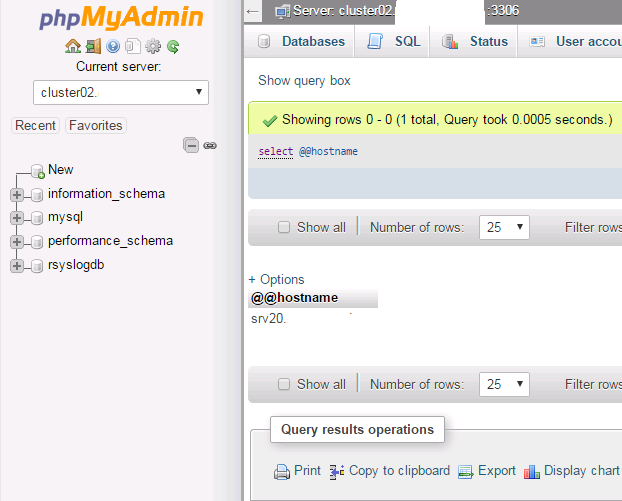Click Copy to clipboard link
This screenshot has height=501, width=622.
pos(399,470)
